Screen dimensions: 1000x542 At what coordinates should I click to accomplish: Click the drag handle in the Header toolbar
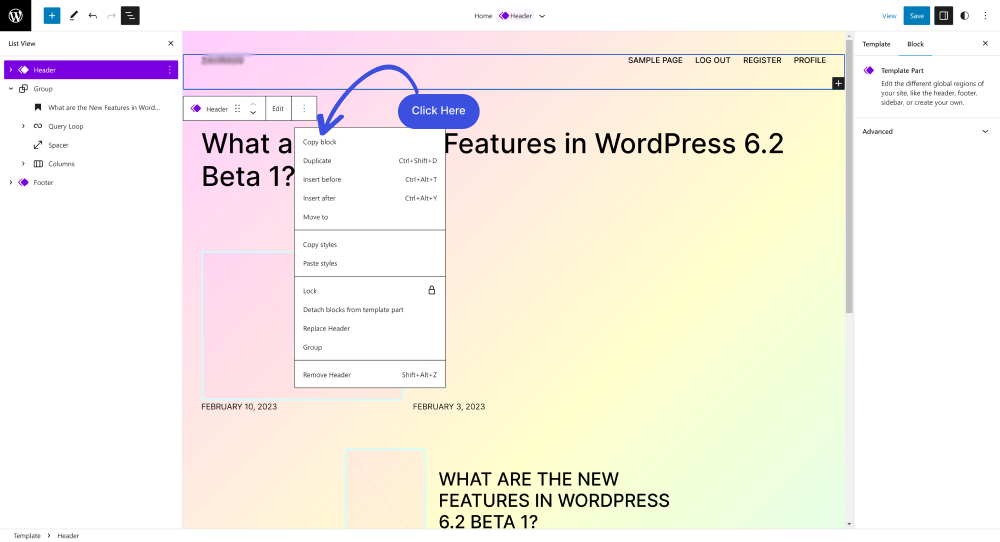pyautogui.click(x=237, y=108)
